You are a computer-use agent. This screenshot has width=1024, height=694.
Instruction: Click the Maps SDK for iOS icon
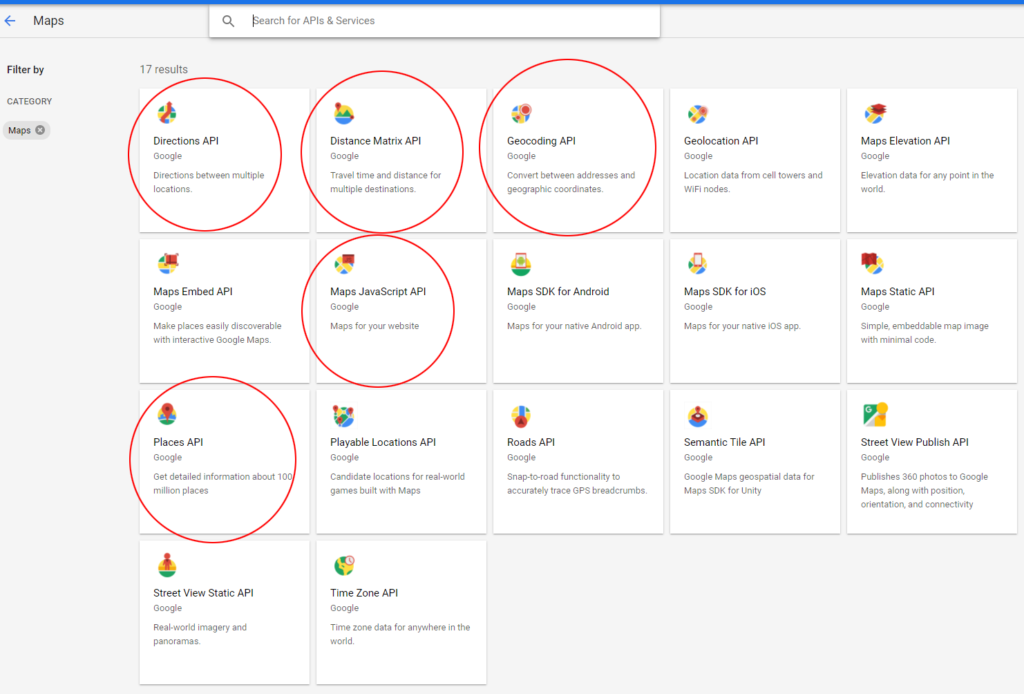click(x=696, y=263)
